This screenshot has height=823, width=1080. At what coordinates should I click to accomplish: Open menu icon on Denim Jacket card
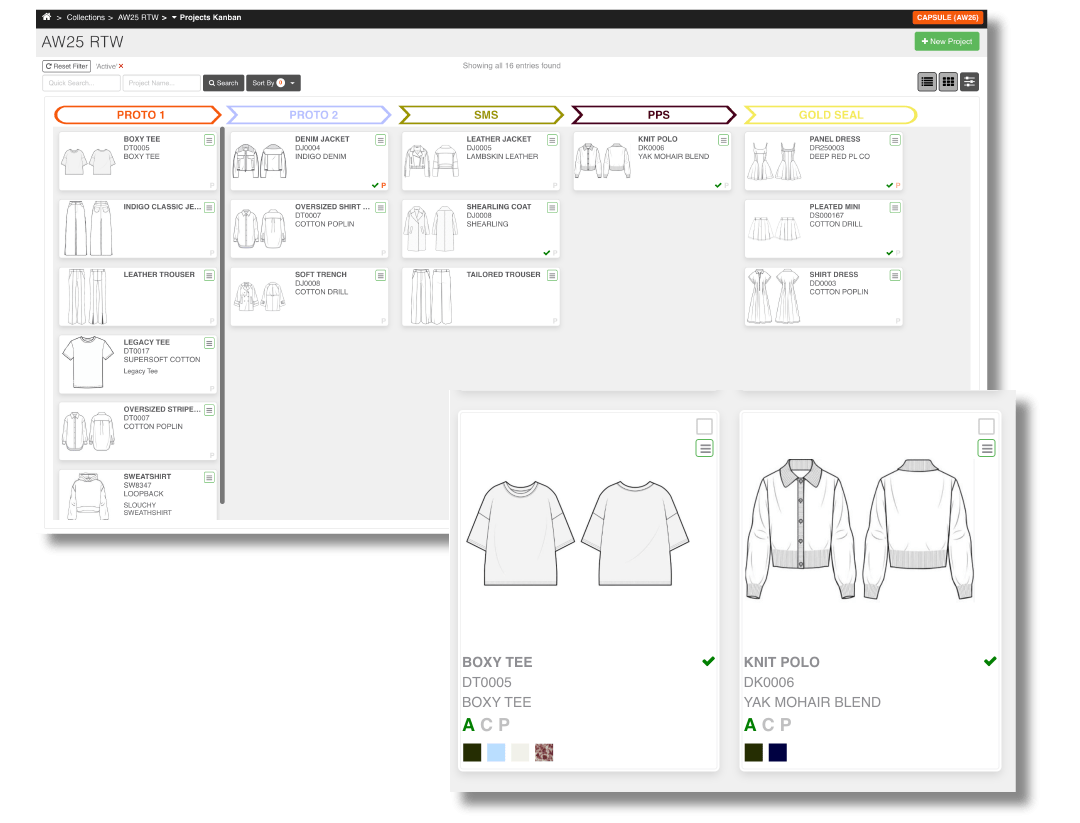click(381, 140)
